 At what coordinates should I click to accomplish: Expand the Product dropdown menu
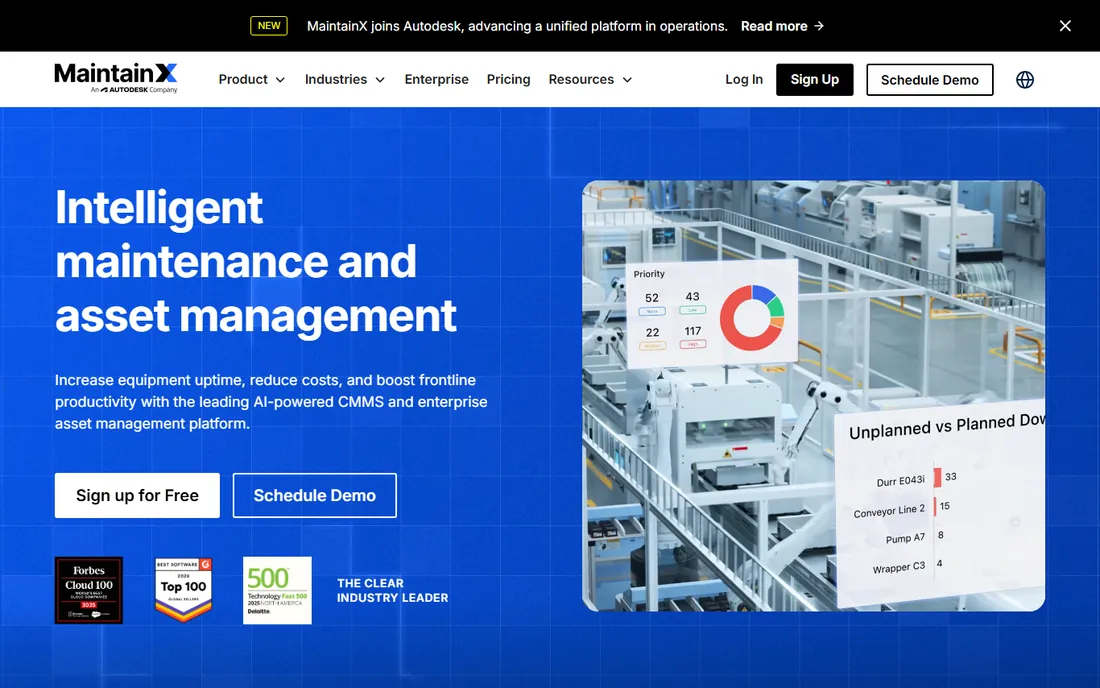click(252, 80)
